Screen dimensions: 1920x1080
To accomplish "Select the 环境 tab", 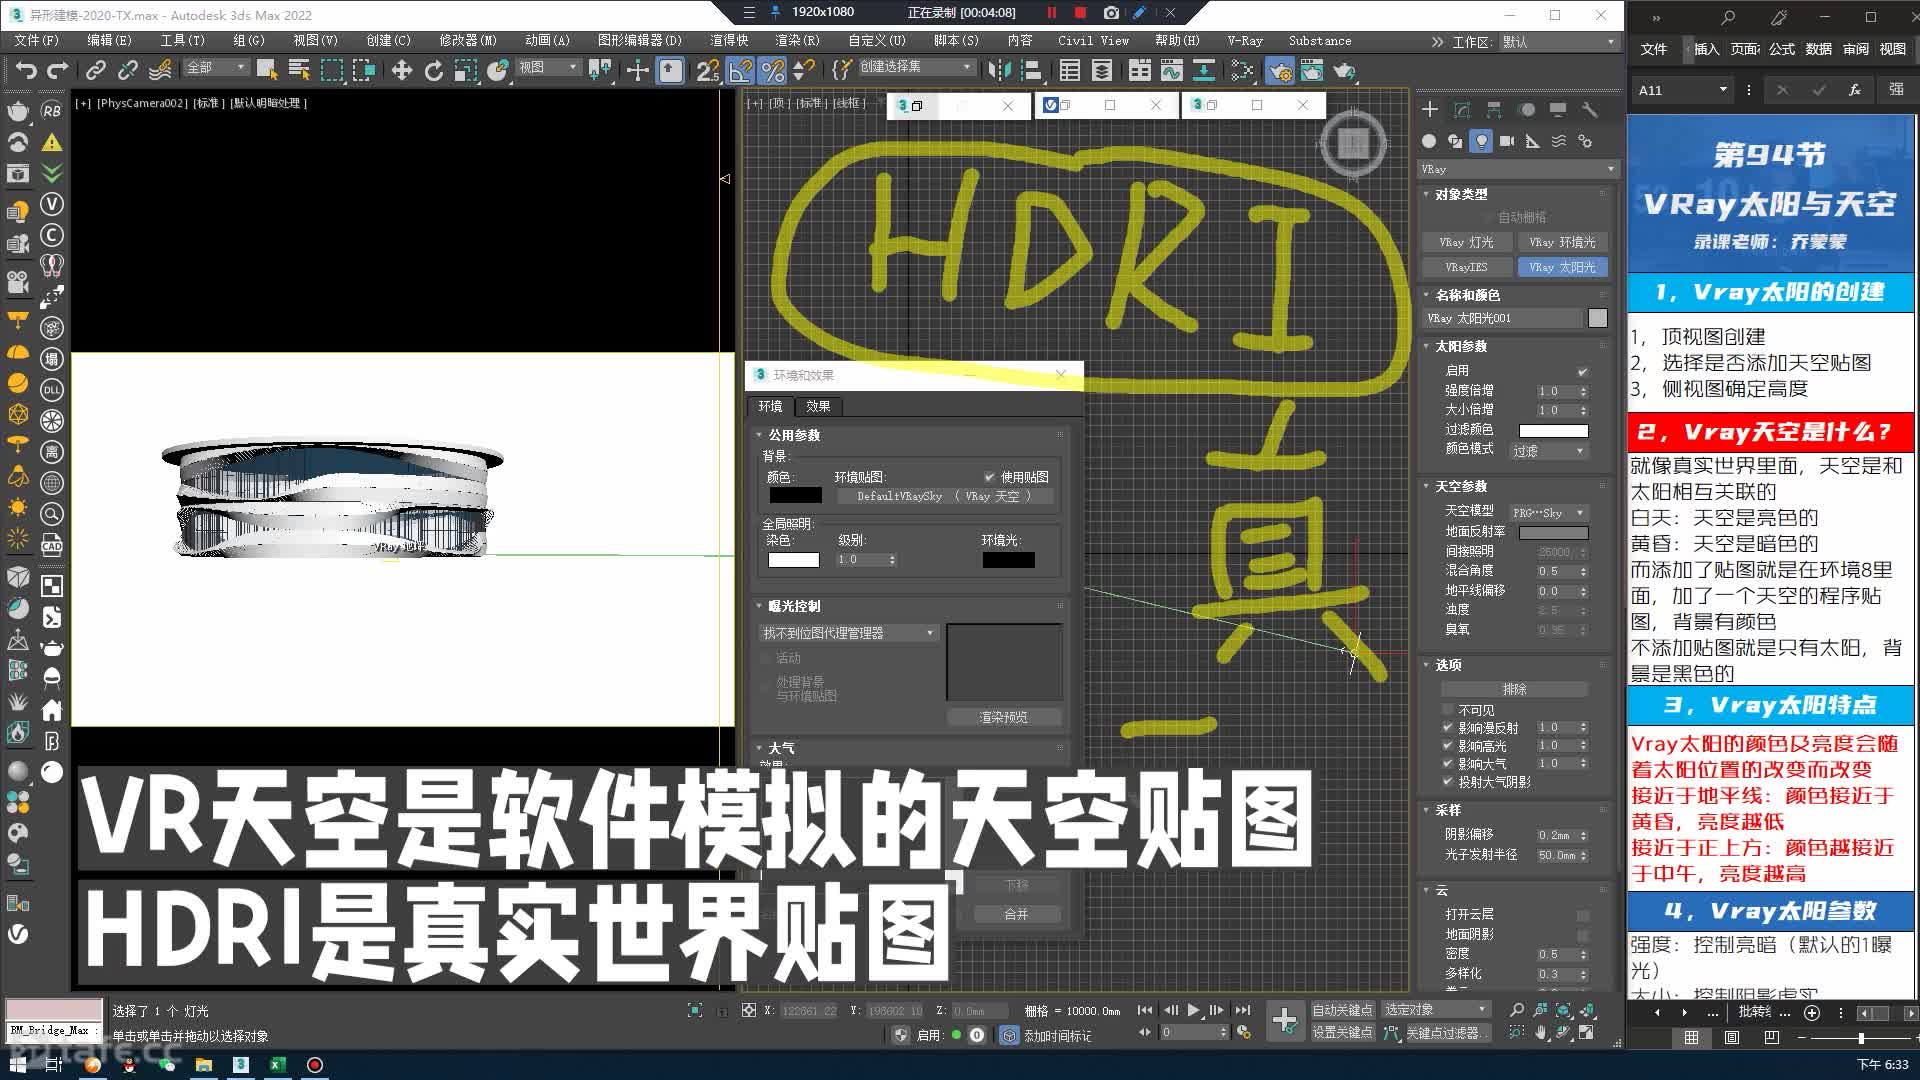I will pos(770,406).
